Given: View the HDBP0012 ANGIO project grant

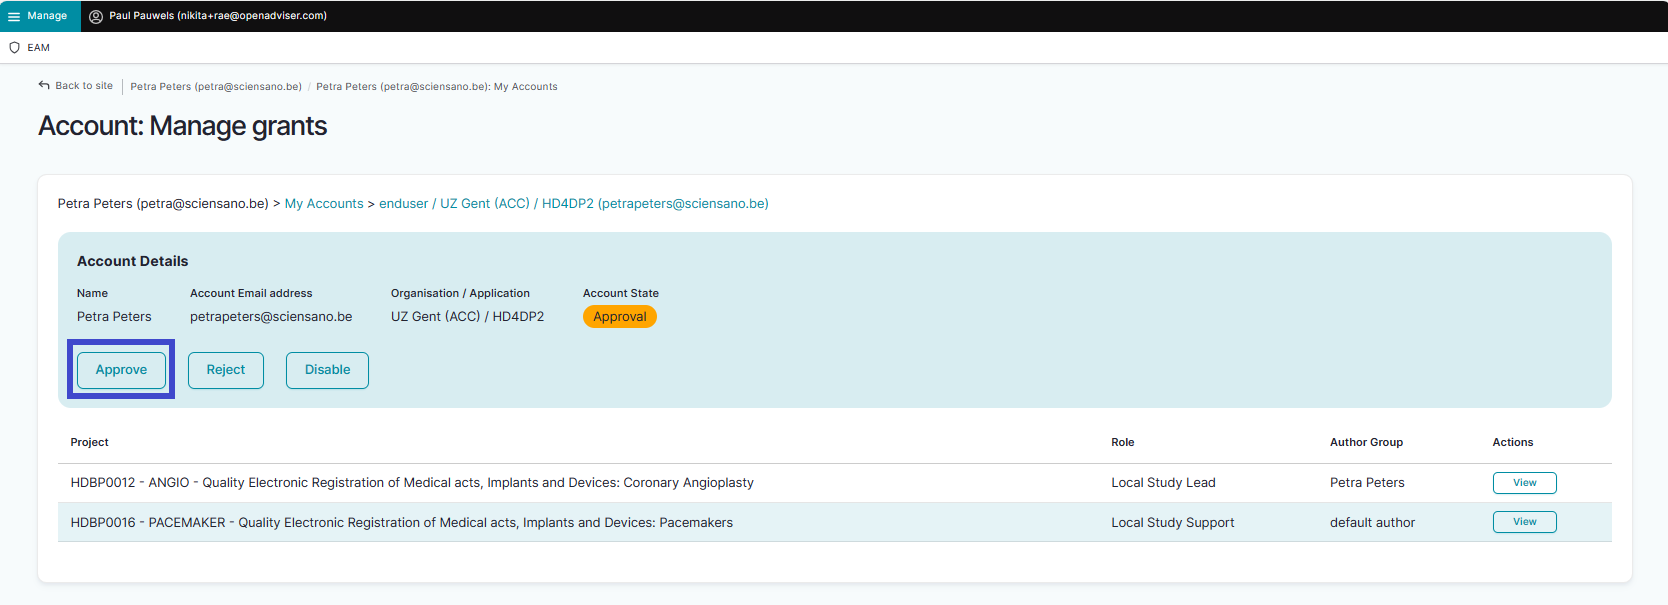Looking at the screenshot, I should pyautogui.click(x=1524, y=483).
